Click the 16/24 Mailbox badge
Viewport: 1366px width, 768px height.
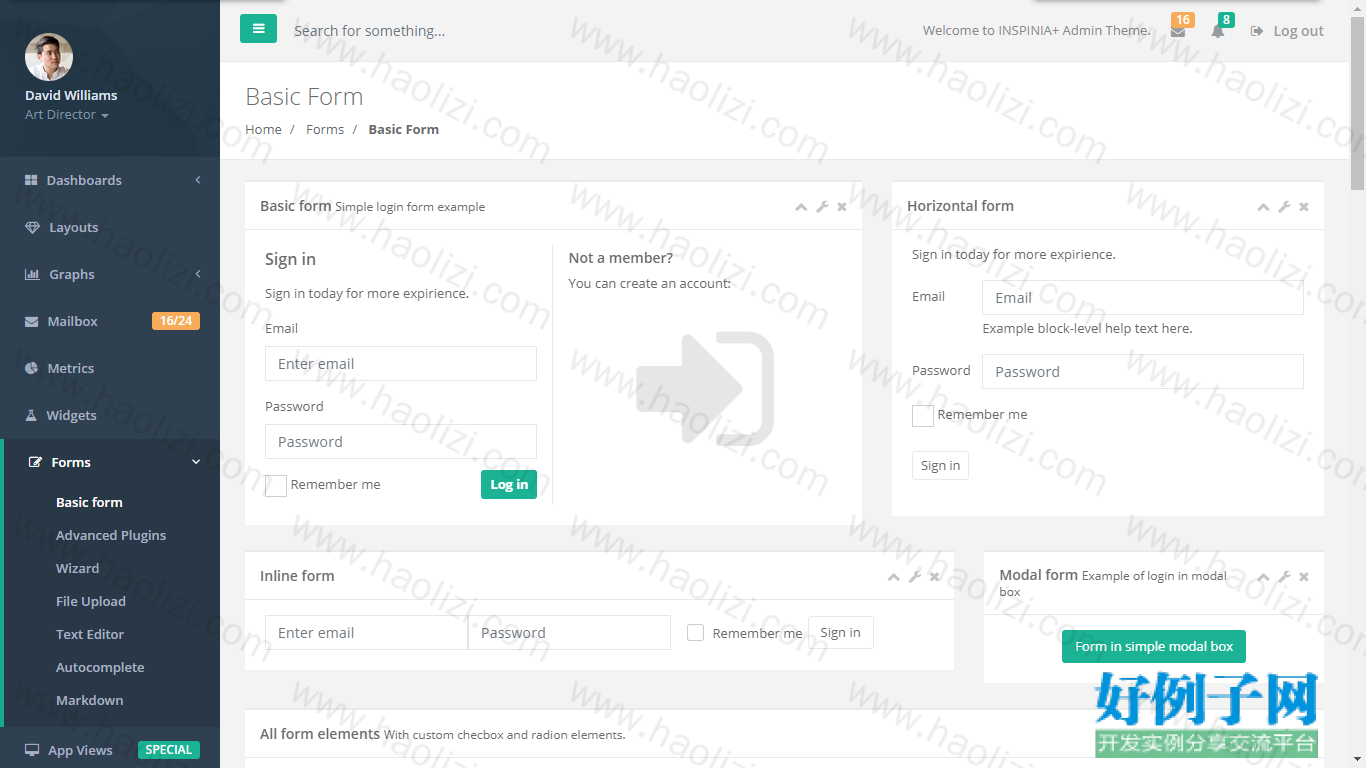[x=176, y=321]
